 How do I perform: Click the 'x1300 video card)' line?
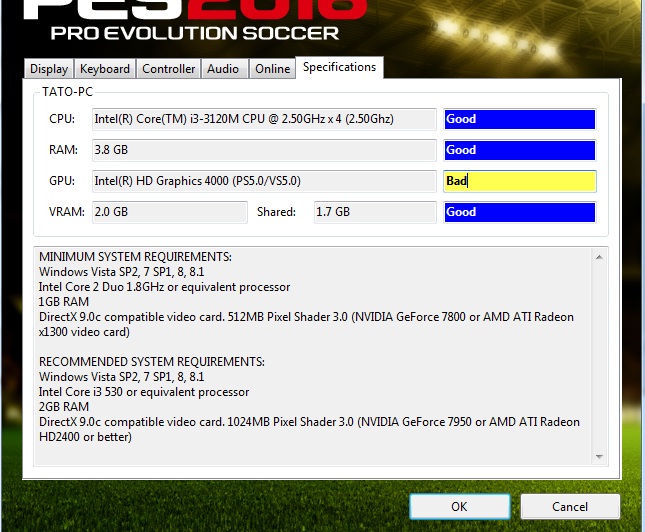coord(84,332)
